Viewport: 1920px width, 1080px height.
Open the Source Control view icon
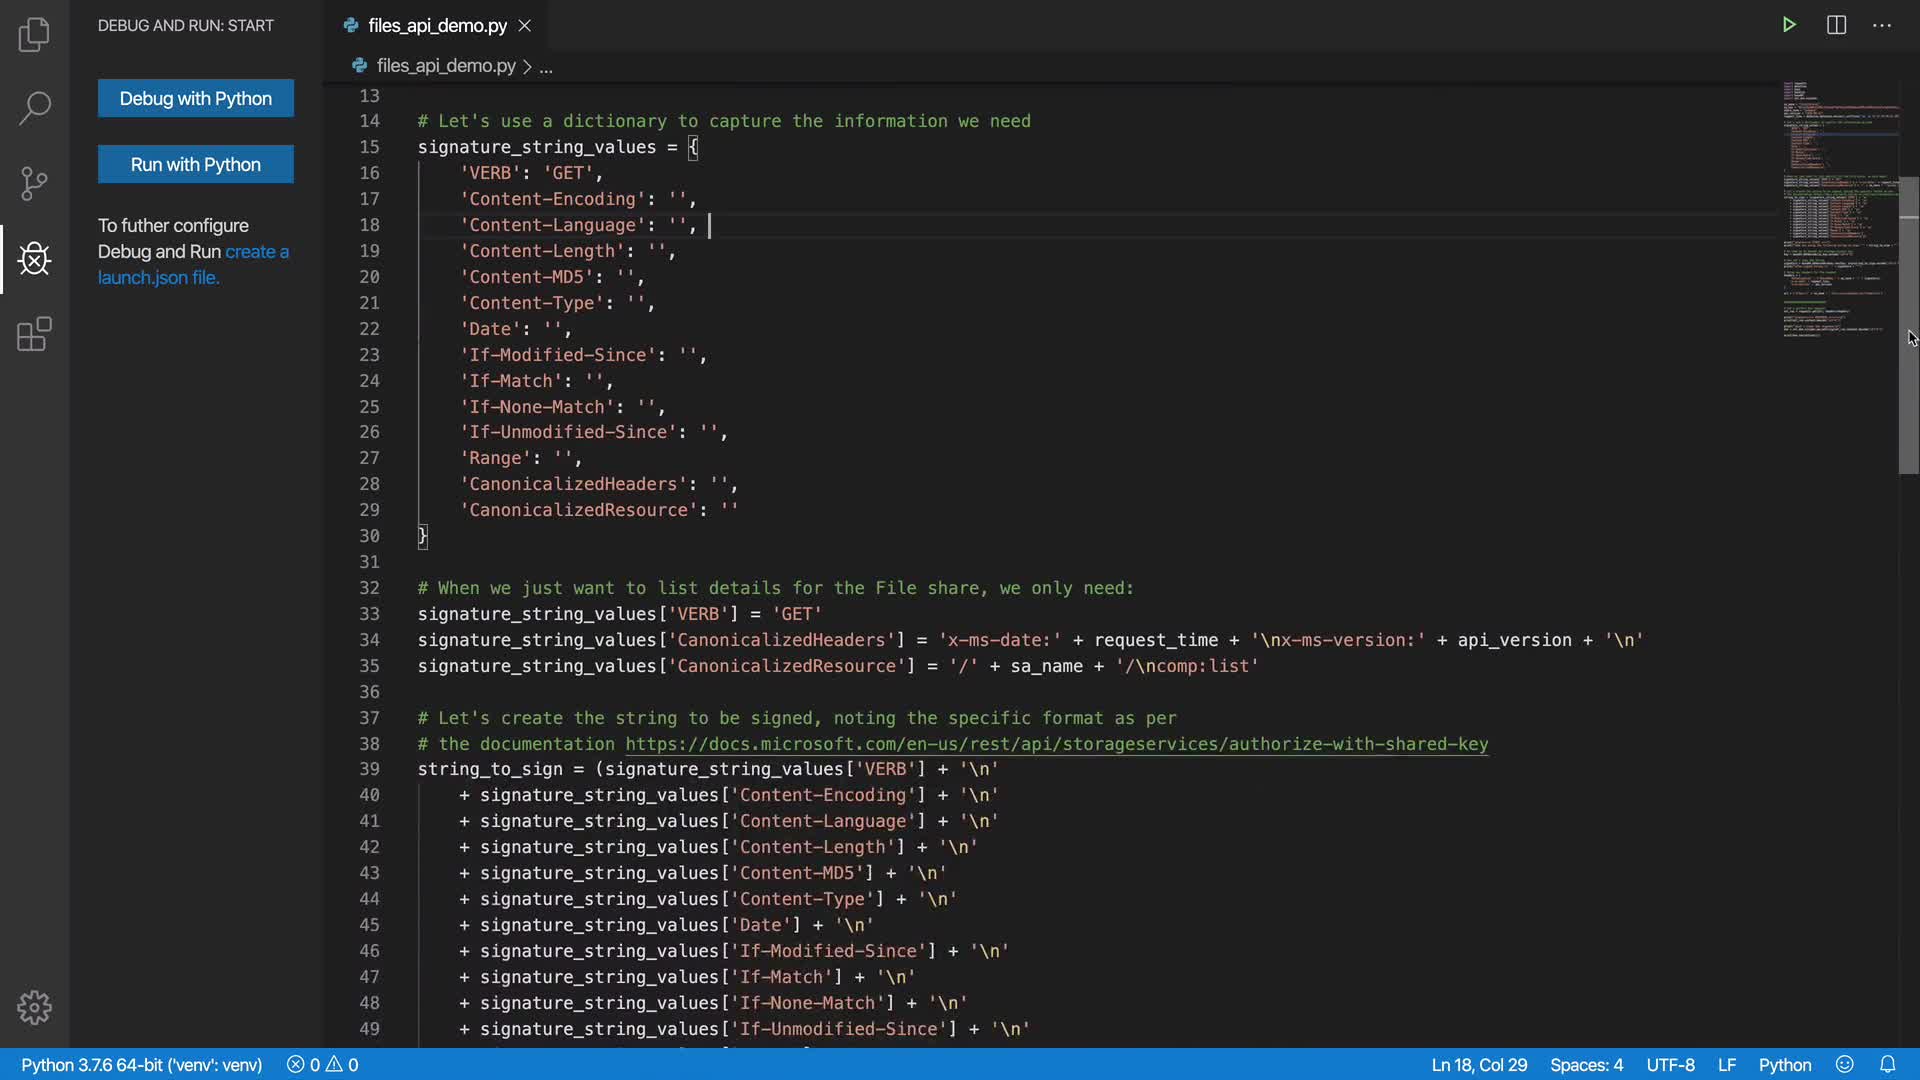pos(34,183)
